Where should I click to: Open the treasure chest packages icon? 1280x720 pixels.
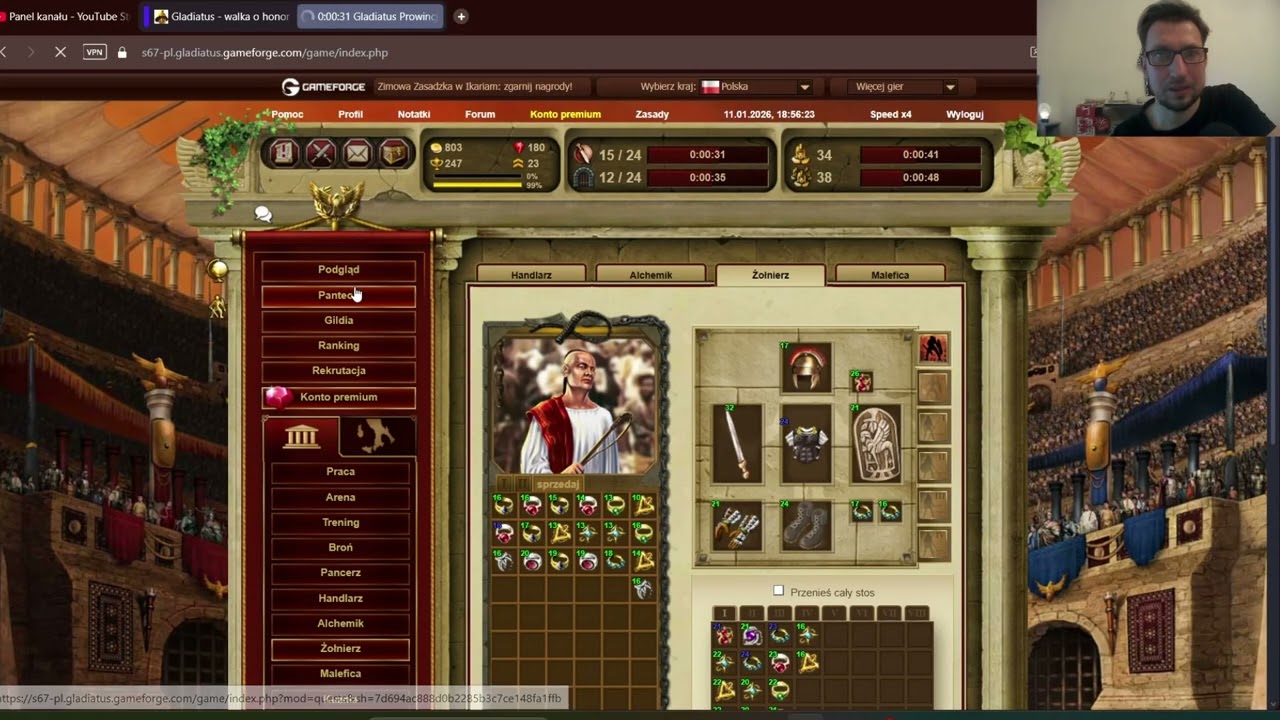tap(393, 153)
